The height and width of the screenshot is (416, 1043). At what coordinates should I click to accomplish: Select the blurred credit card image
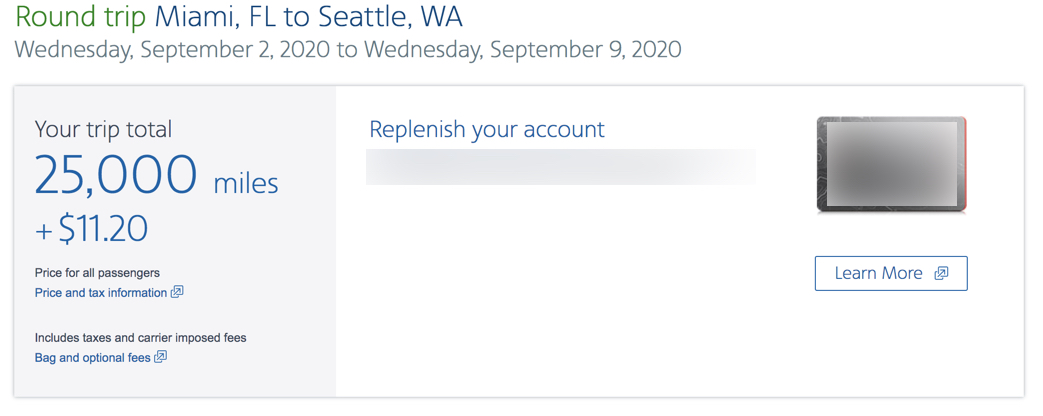point(891,165)
